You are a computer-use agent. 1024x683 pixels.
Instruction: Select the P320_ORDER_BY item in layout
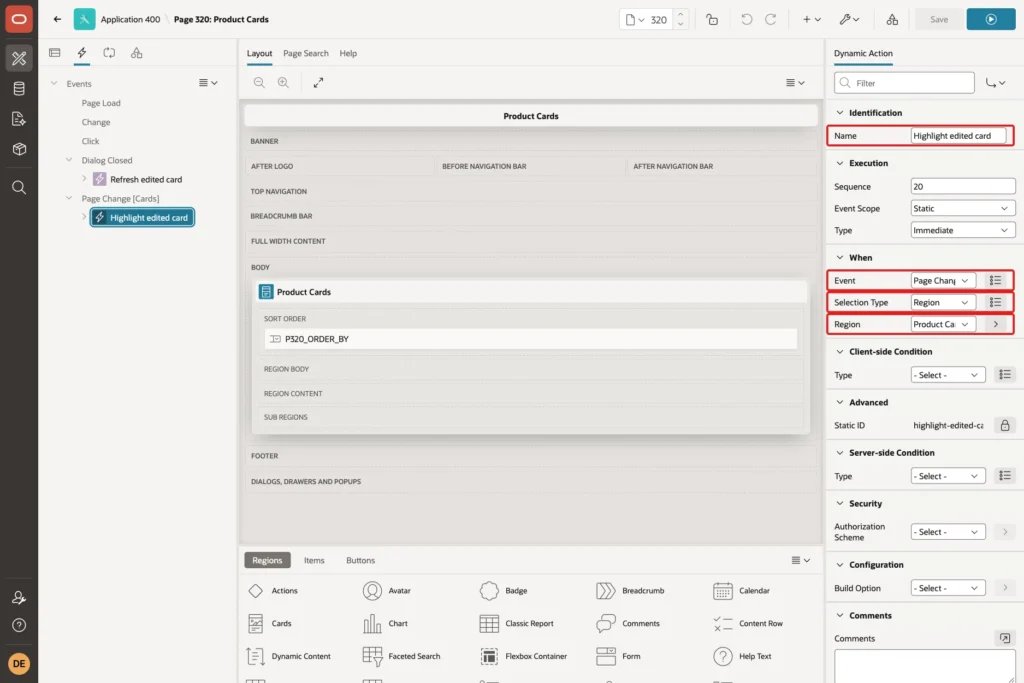click(531, 339)
